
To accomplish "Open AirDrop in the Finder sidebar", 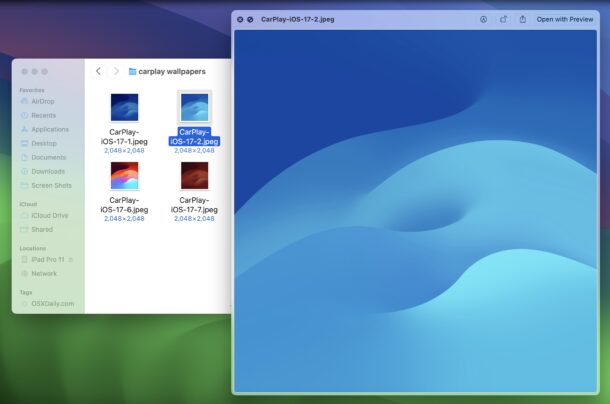I will [42, 101].
